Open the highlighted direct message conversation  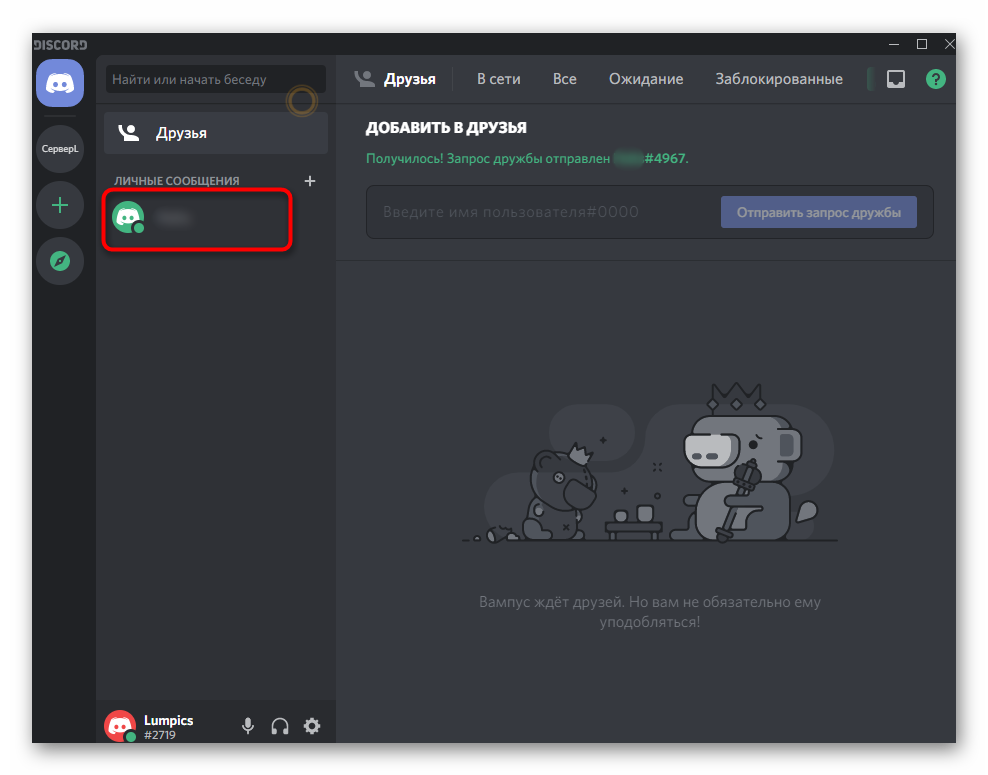(197, 218)
